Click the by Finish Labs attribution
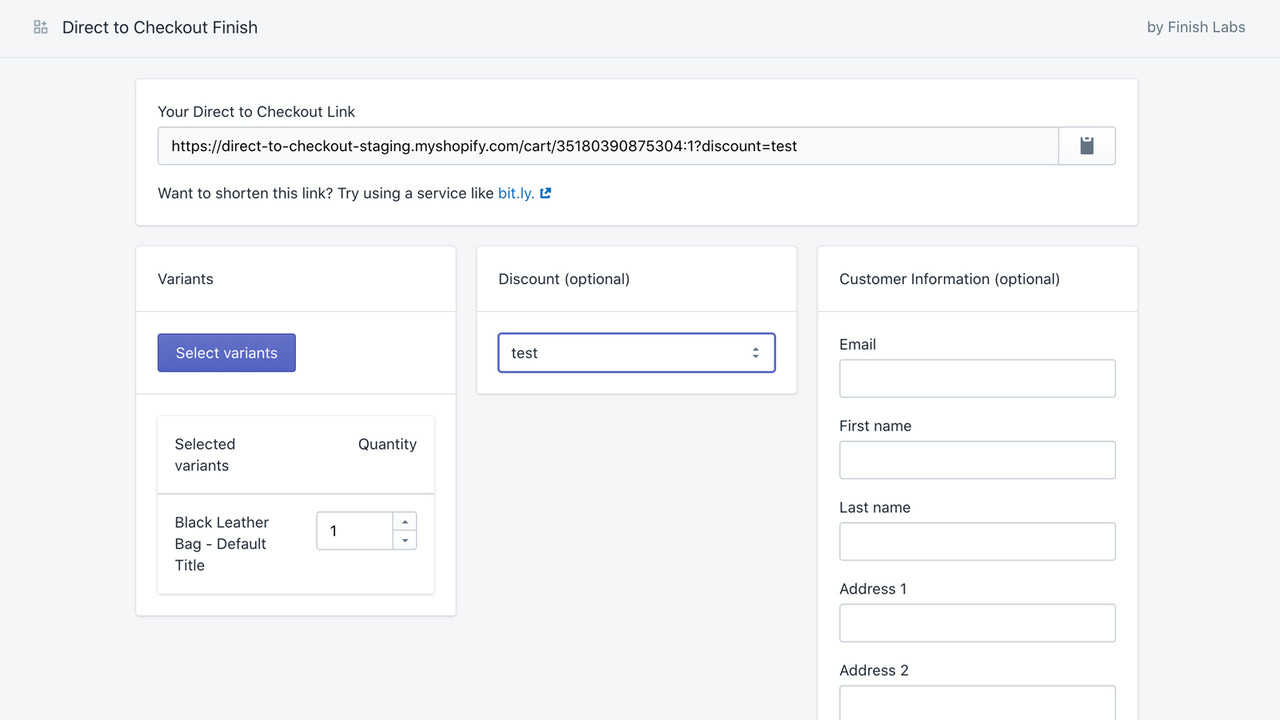 pyautogui.click(x=1196, y=27)
